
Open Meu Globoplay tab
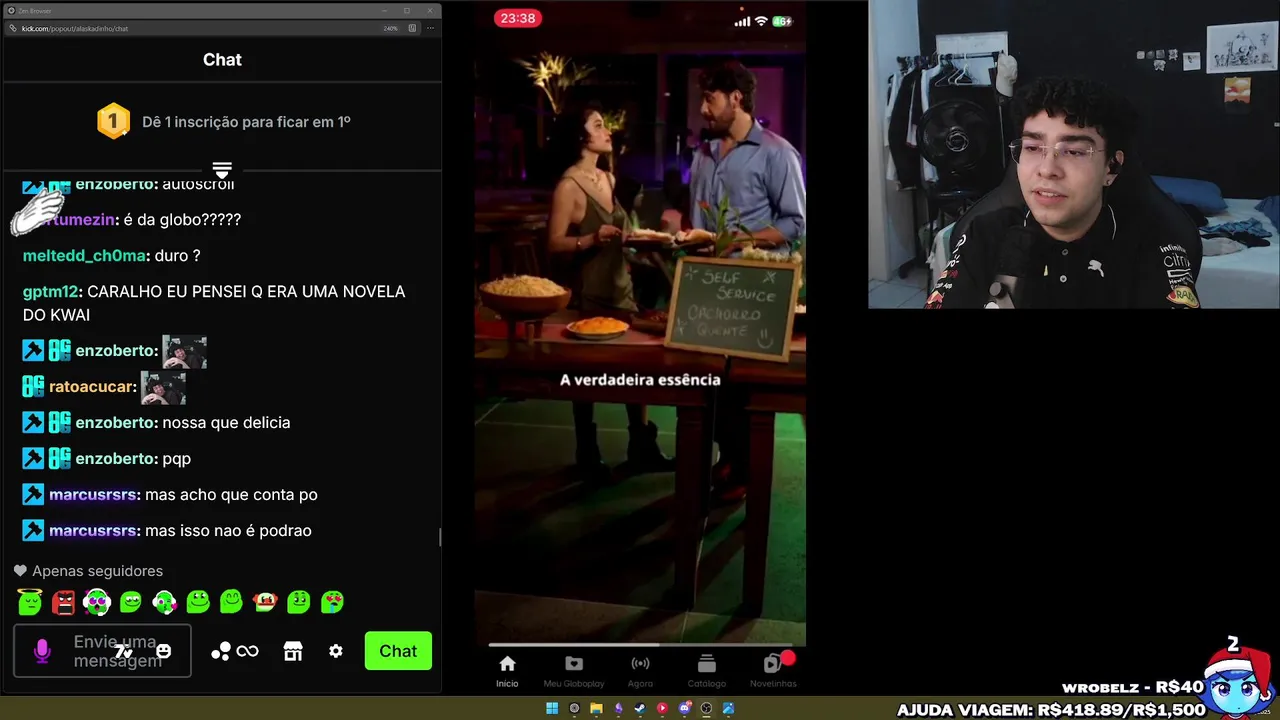click(x=574, y=671)
